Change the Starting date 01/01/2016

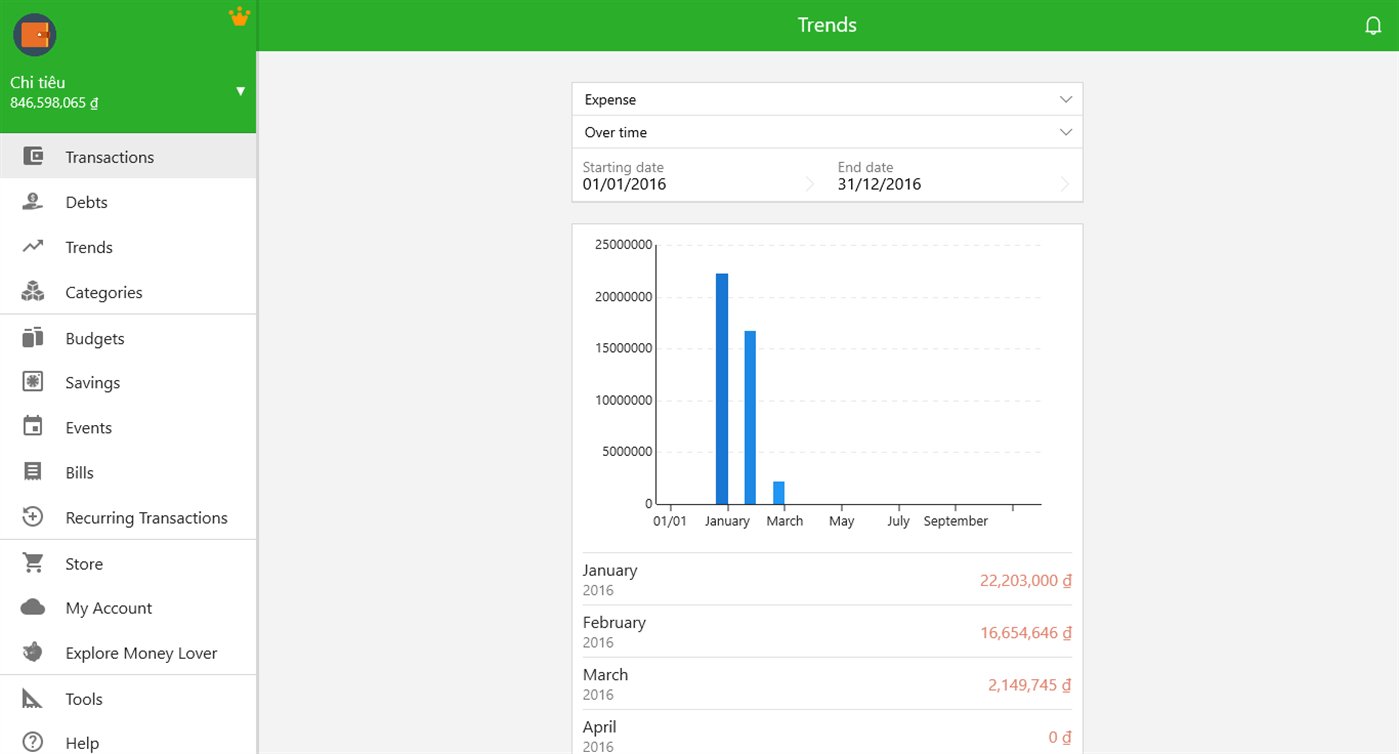pyautogui.click(x=699, y=176)
